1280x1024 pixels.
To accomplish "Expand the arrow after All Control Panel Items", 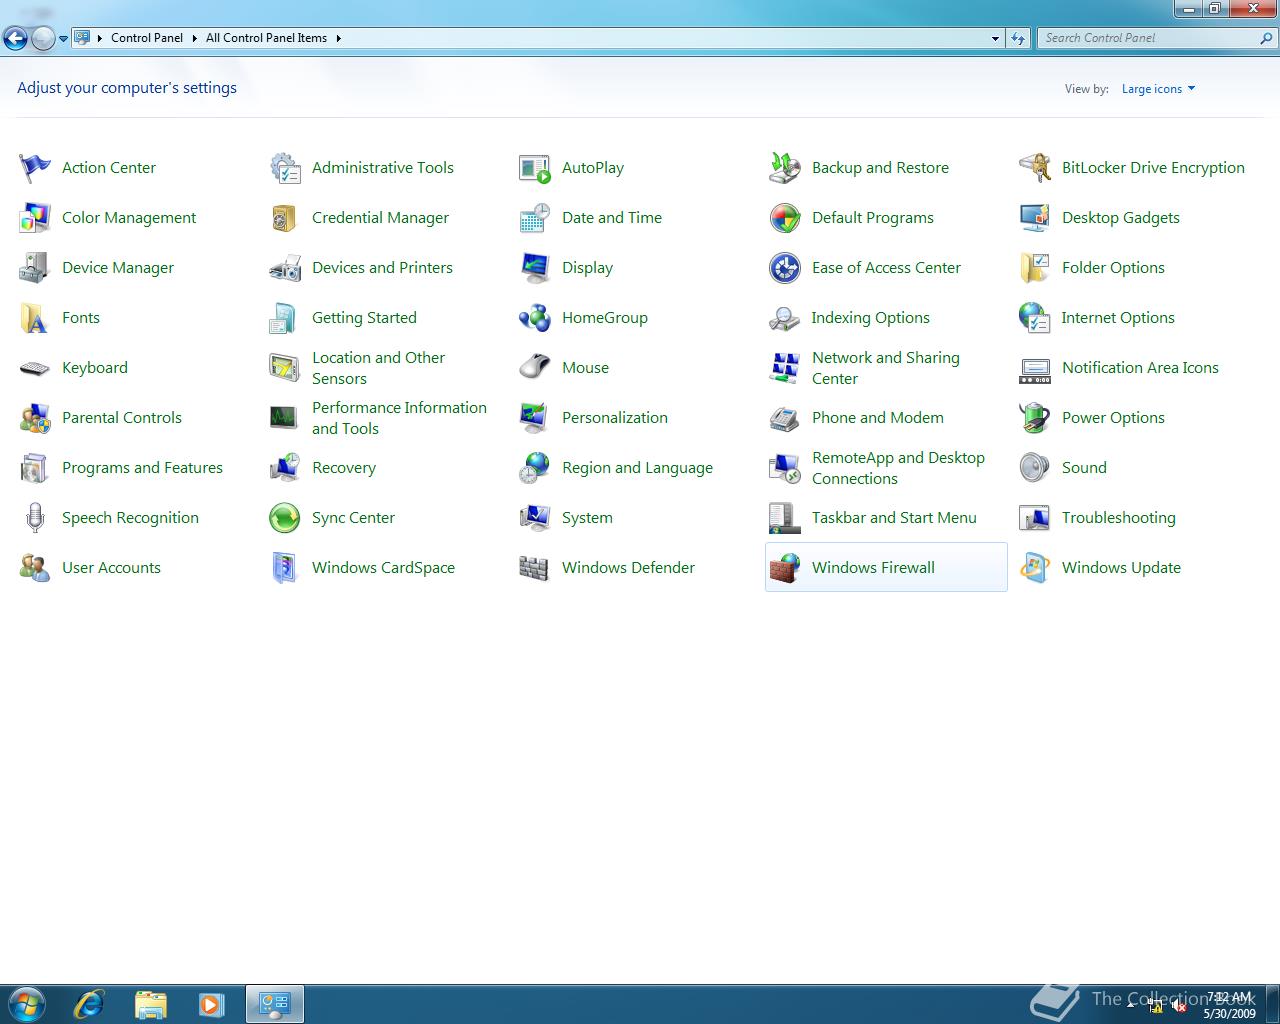I will click(x=338, y=38).
